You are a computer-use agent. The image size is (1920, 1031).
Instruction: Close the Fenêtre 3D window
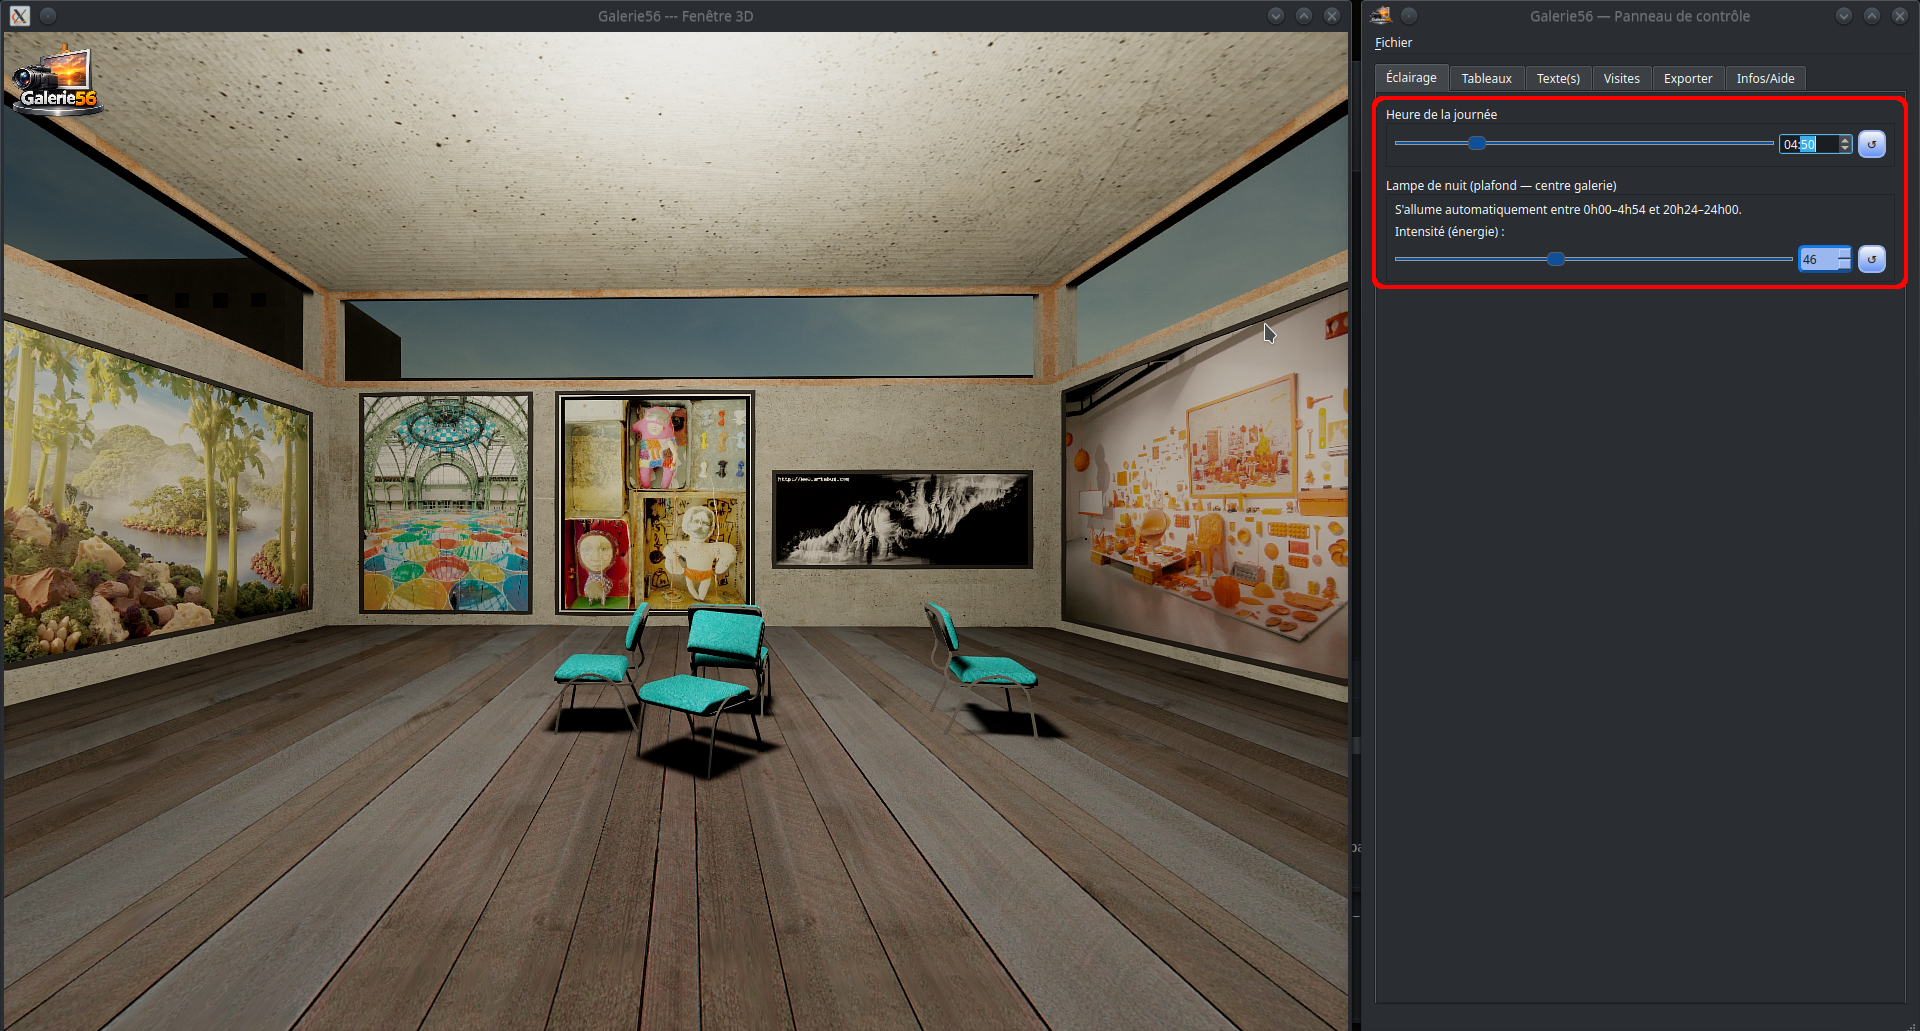1332,15
